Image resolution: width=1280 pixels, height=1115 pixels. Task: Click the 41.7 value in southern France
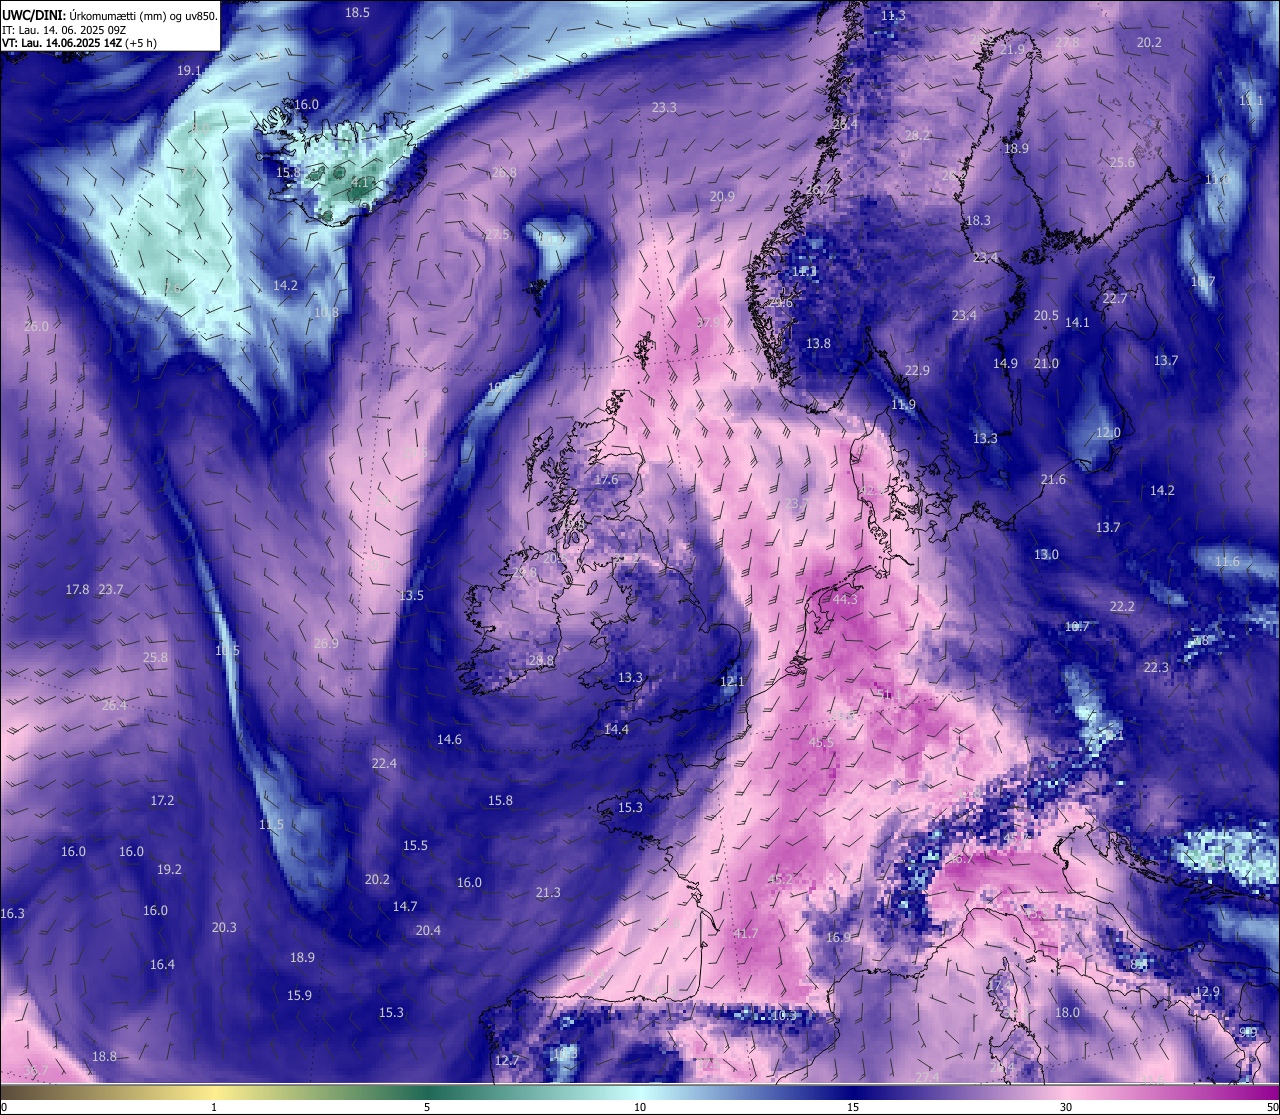point(746,933)
